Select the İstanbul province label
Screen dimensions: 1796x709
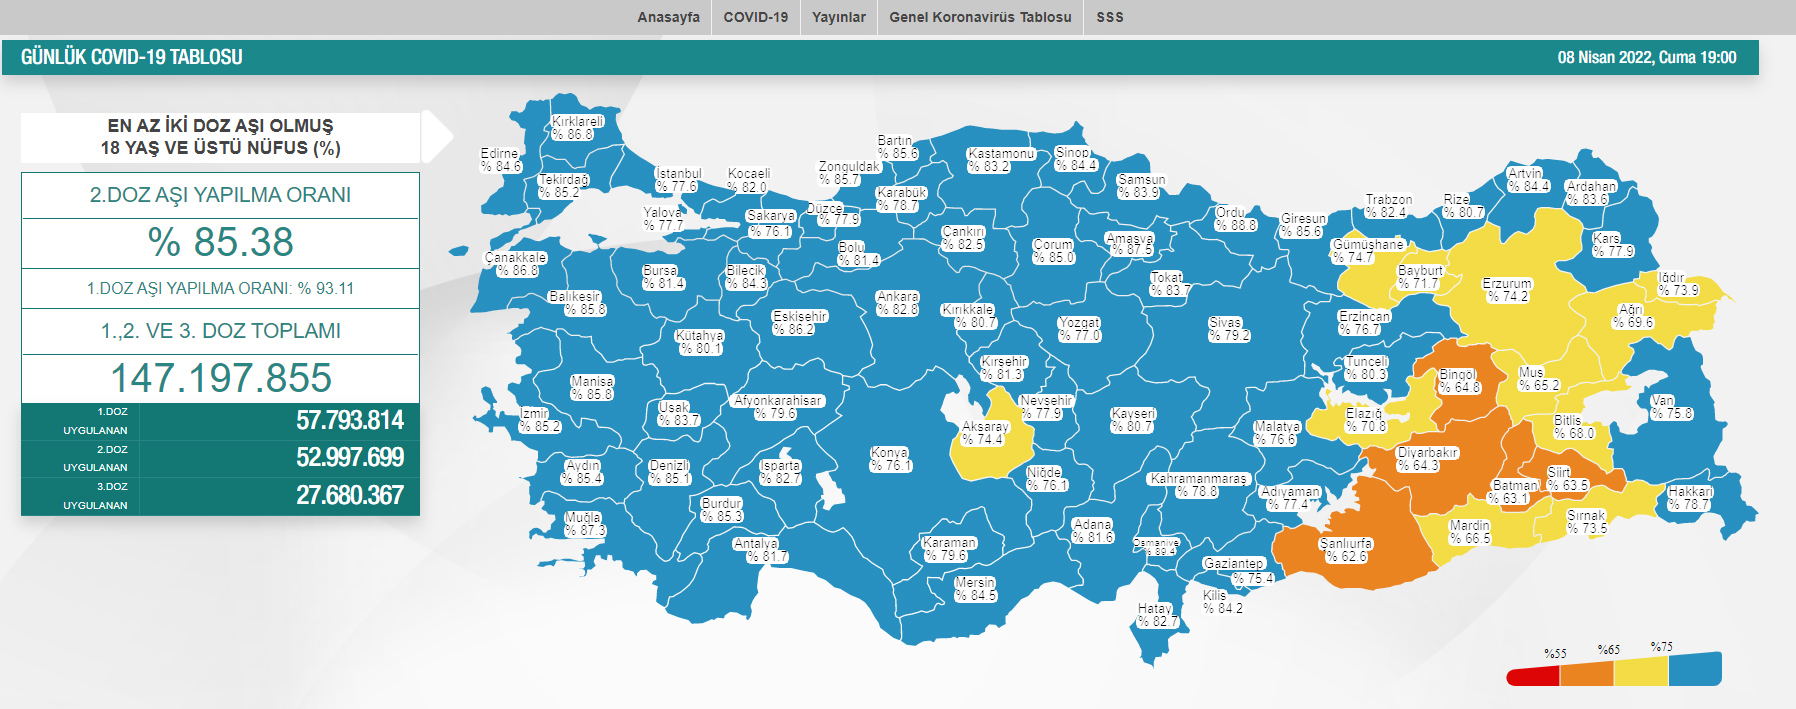point(678,180)
